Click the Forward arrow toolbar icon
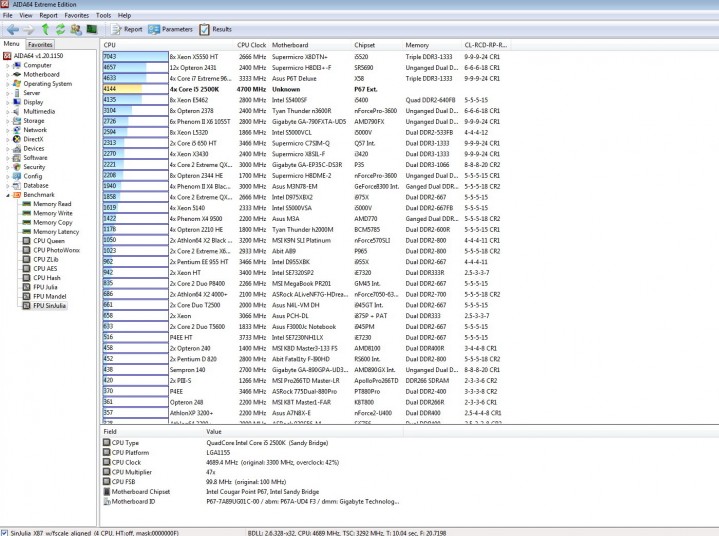The image size is (719, 536). click(x=28, y=29)
